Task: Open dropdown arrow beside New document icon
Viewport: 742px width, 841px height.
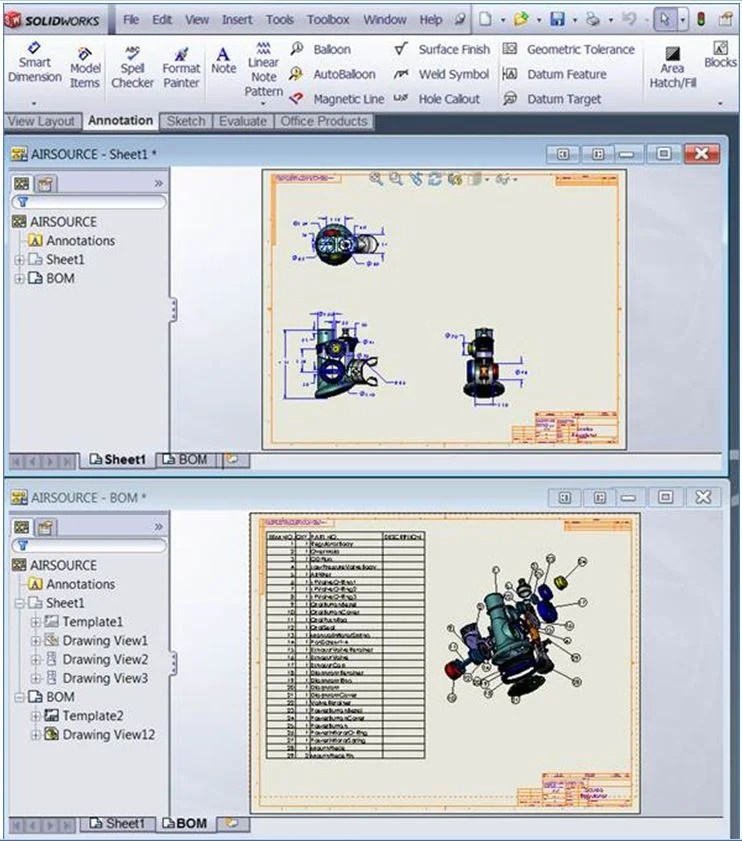Action: 503,20
